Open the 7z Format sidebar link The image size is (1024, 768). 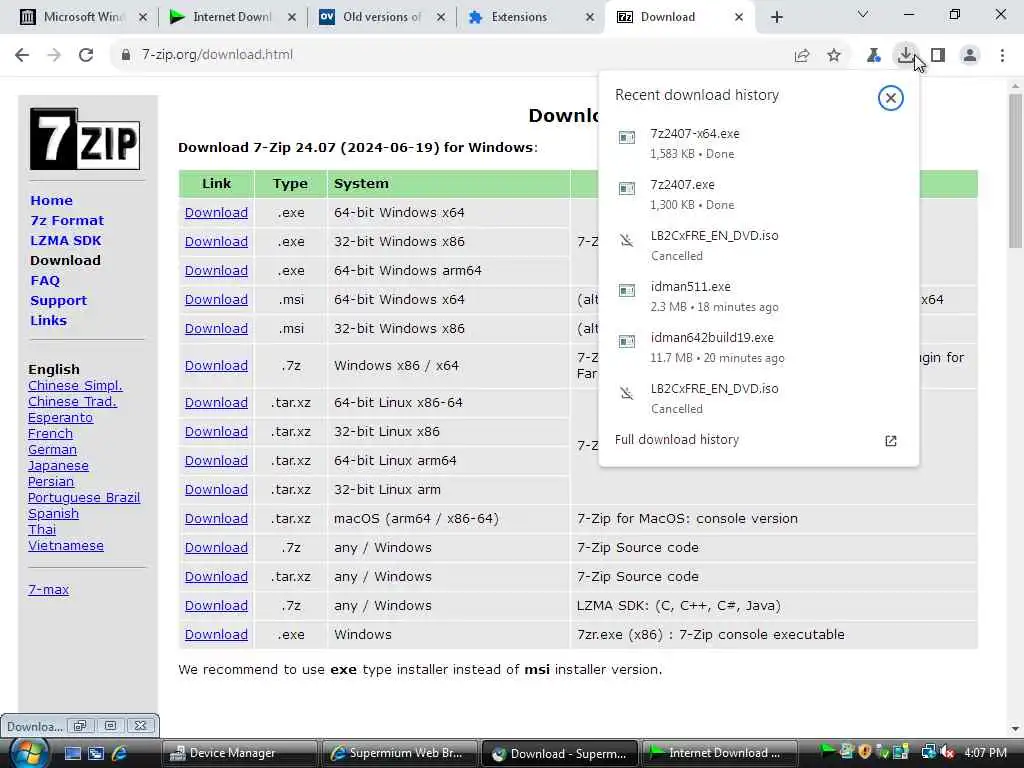[x=67, y=221]
